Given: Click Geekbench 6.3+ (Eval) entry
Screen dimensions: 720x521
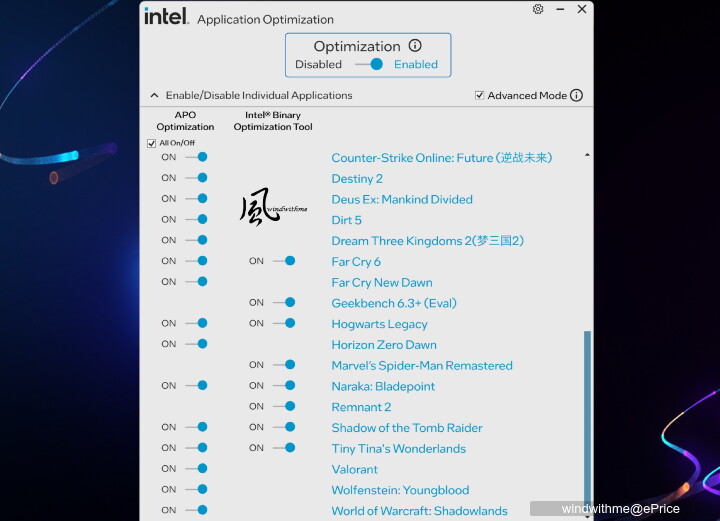Looking at the screenshot, I should pos(394,303).
